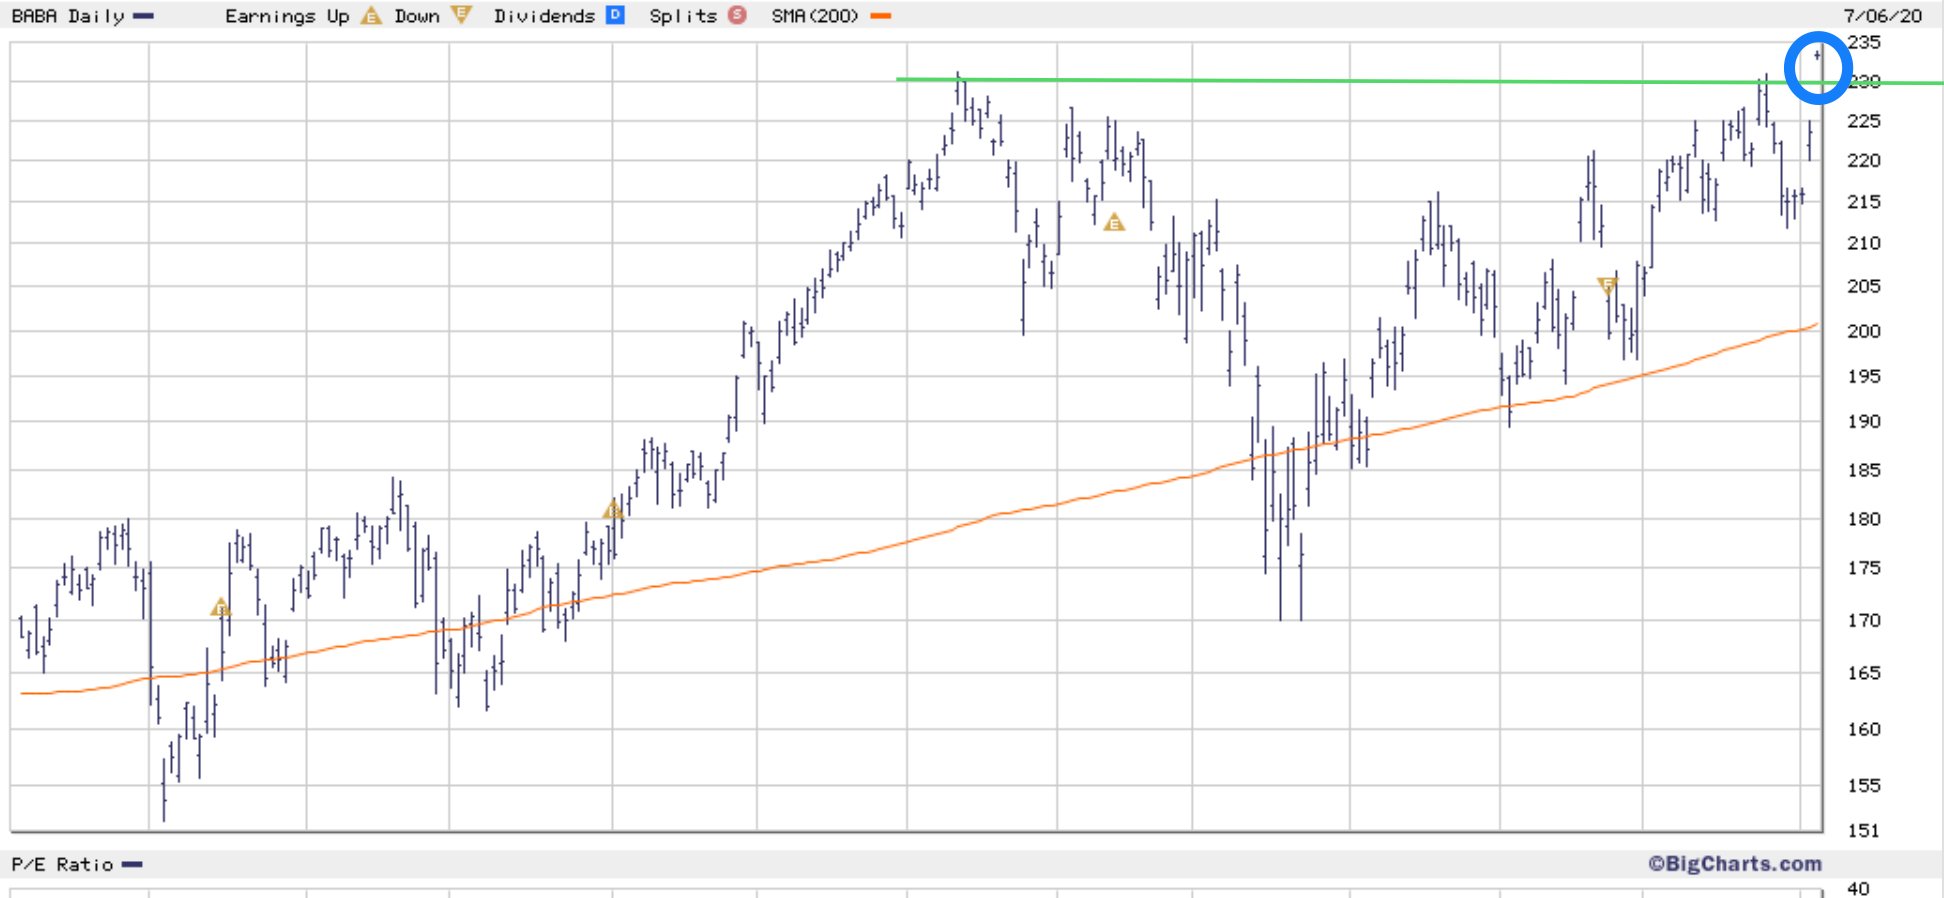The height and width of the screenshot is (898, 1944).
Task: Click the 185 price axis label
Action: click(x=1864, y=470)
